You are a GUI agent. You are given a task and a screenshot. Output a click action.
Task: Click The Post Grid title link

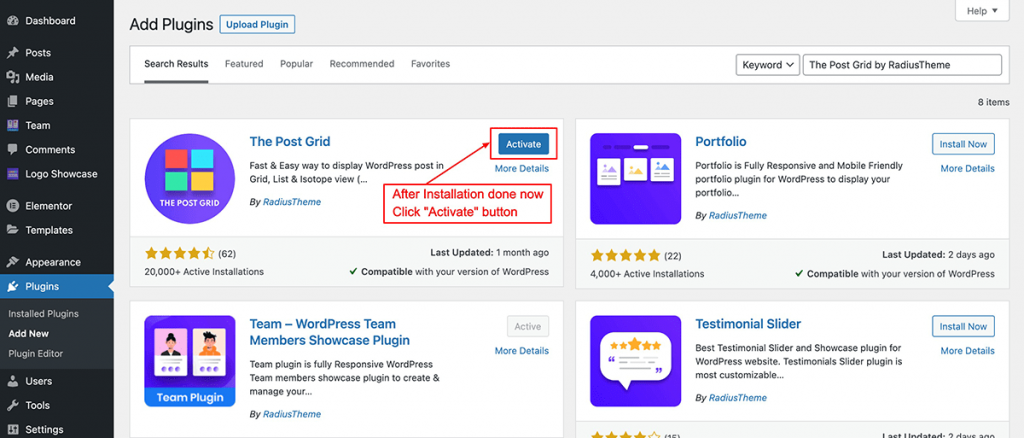tap(290, 142)
